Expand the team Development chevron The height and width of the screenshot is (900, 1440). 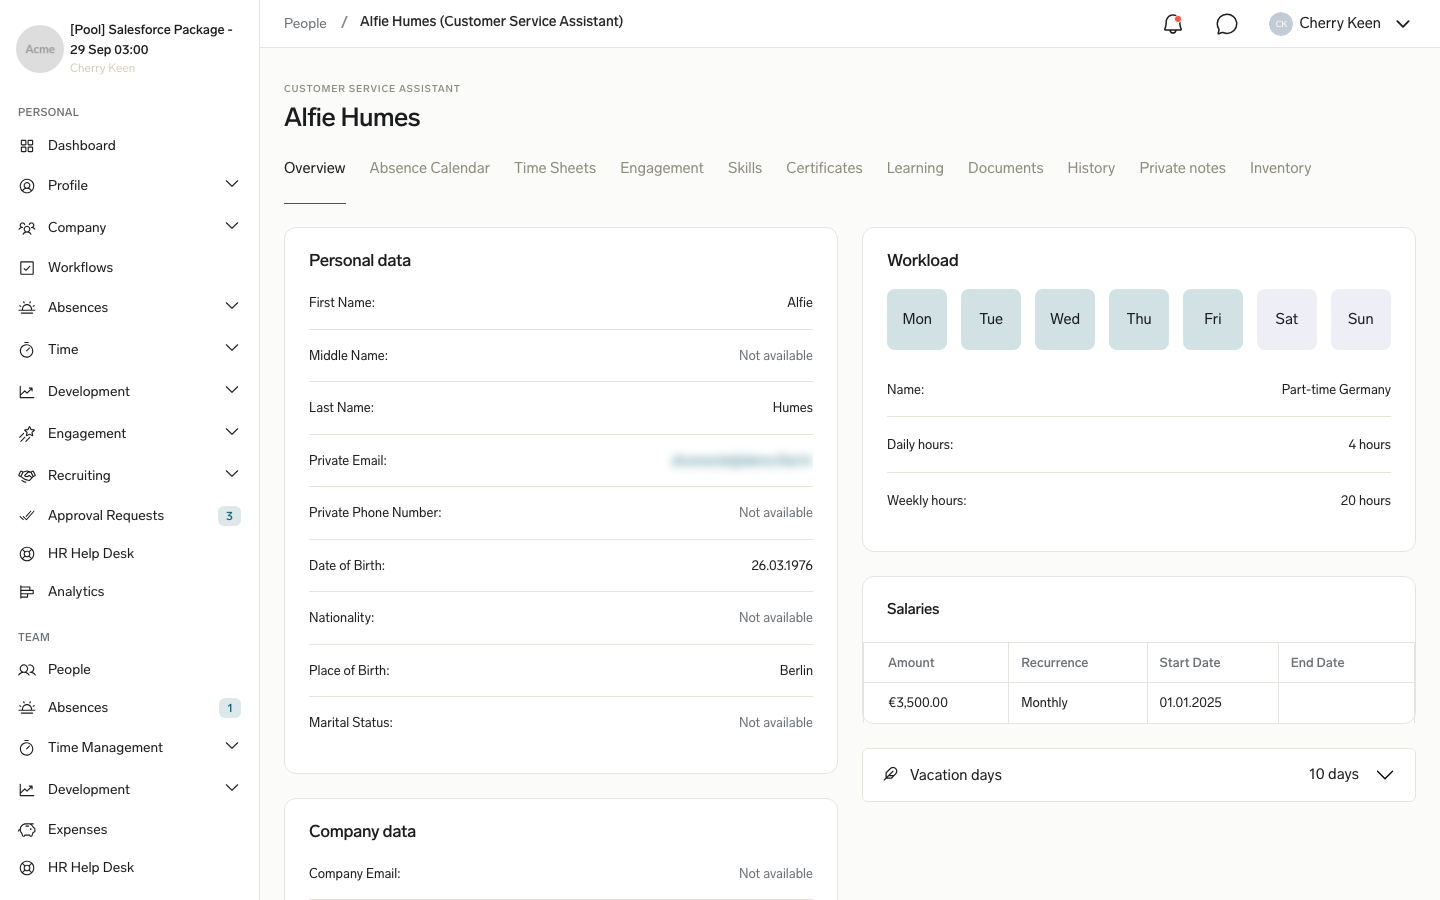(x=232, y=788)
